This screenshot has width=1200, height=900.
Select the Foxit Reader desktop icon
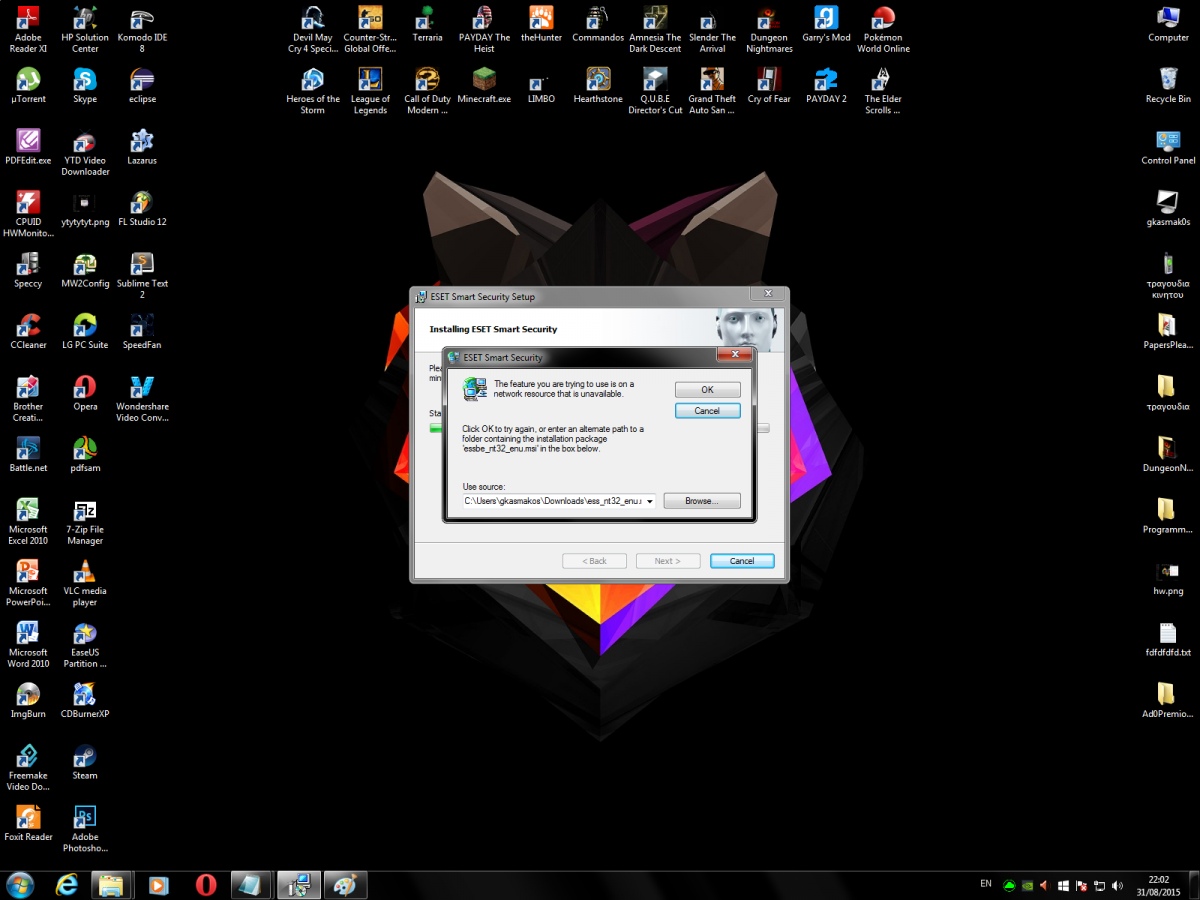click(28, 823)
